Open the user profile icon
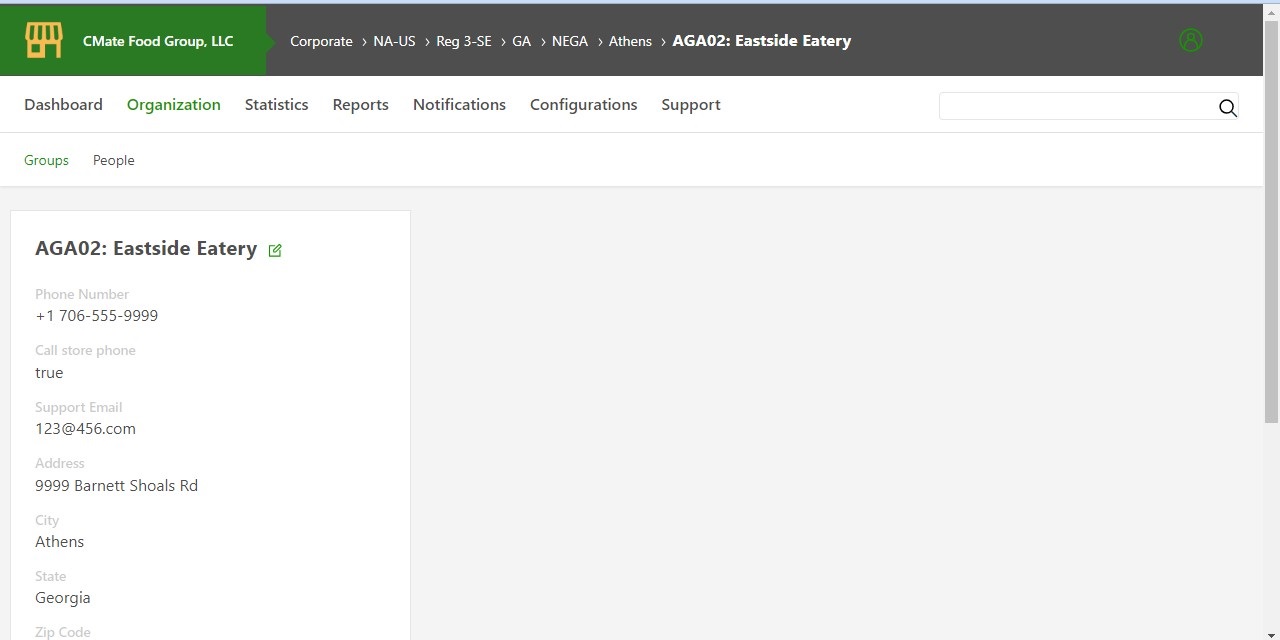Screen dimensions: 1280x640 tap(1190, 40)
